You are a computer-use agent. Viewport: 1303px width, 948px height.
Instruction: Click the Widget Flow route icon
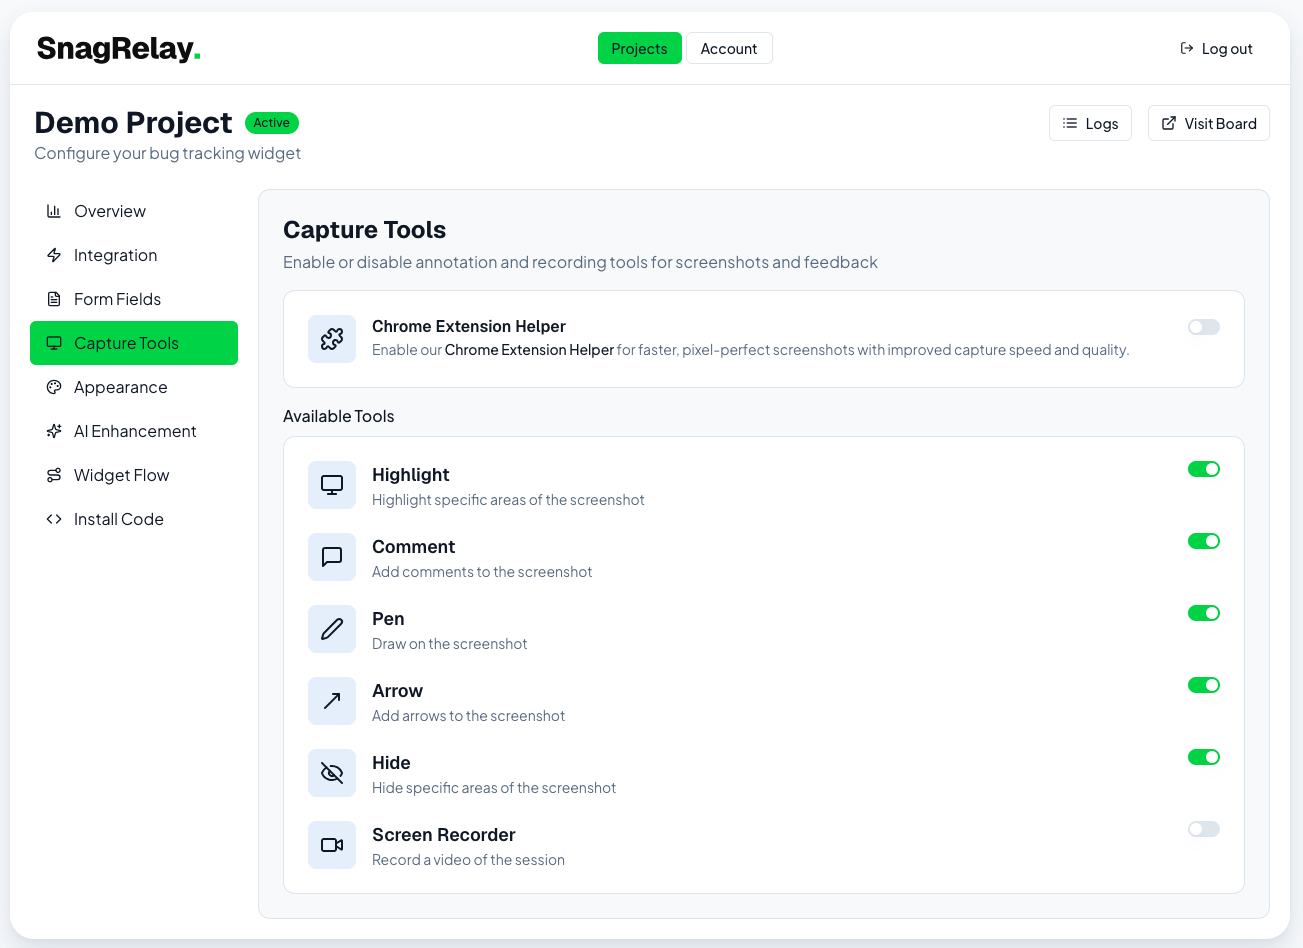pos(54,475)
